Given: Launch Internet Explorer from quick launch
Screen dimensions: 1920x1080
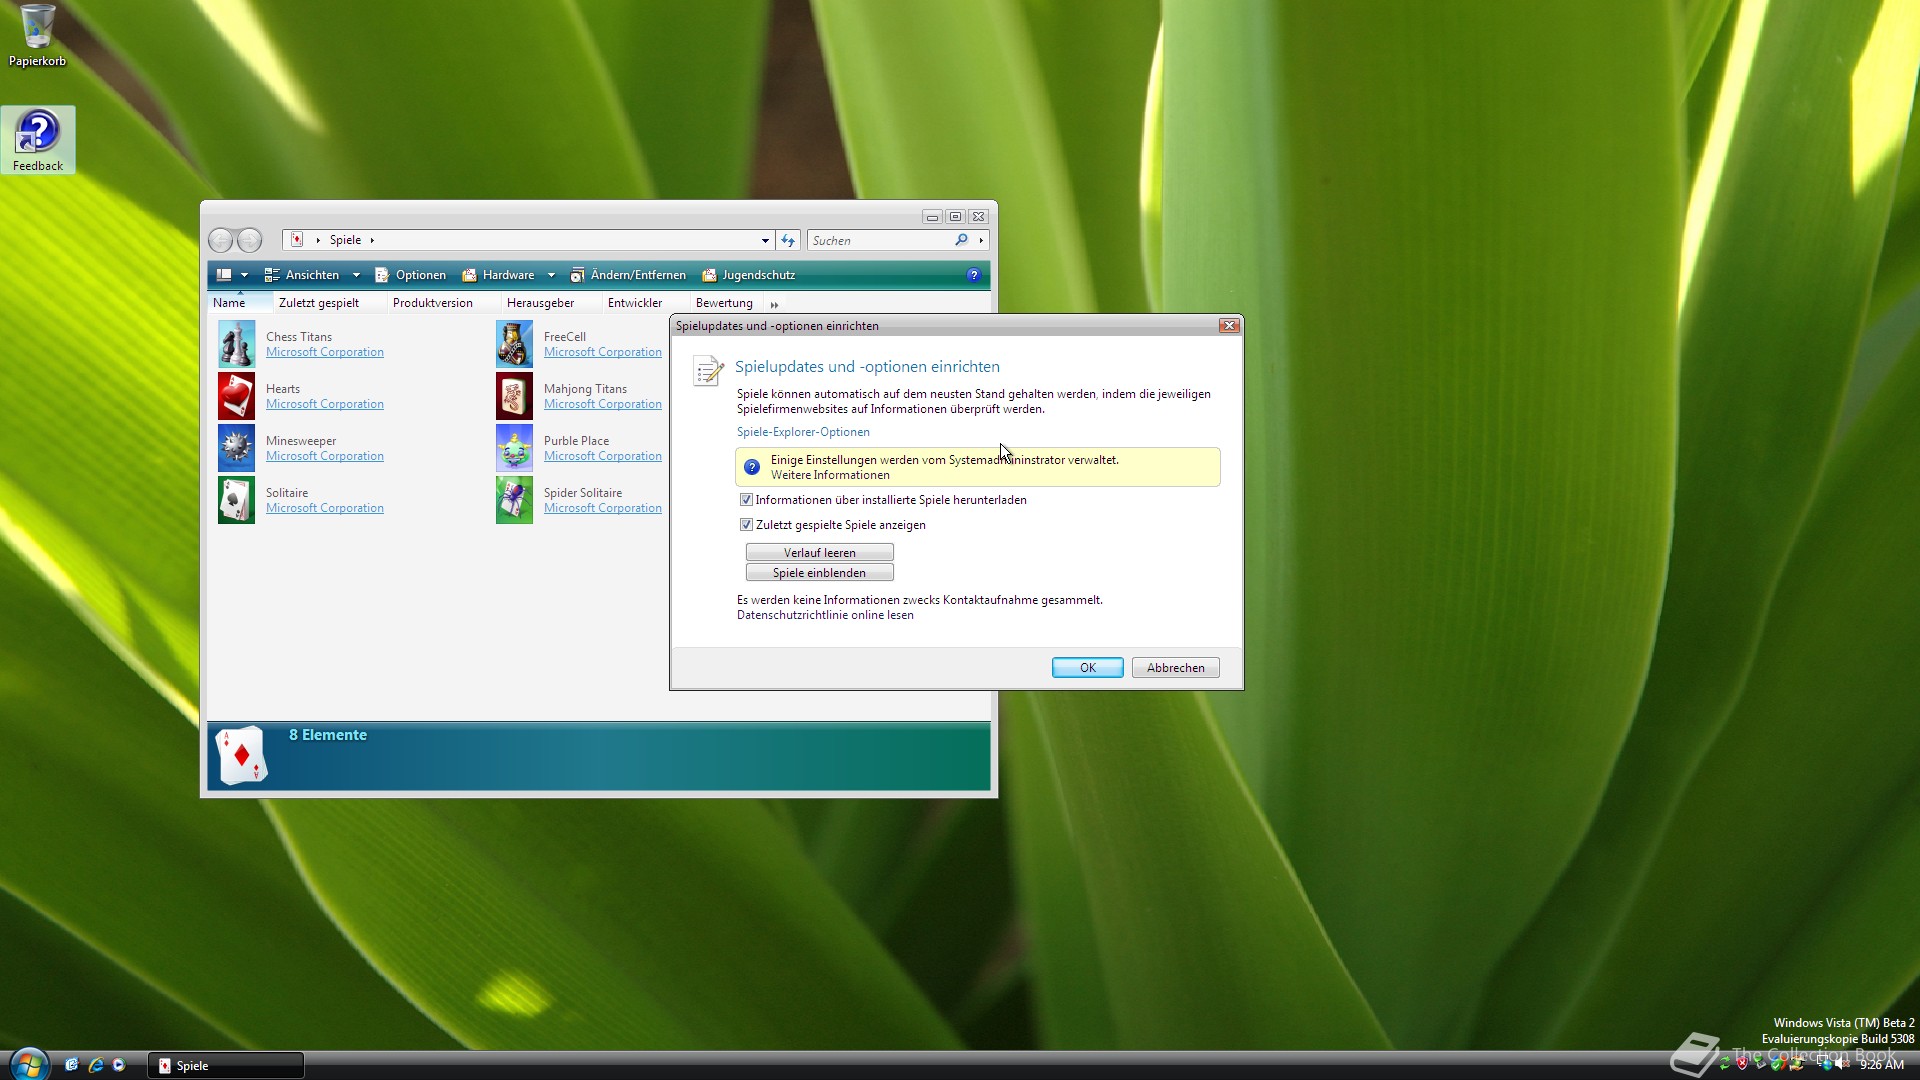Looking at the screenshot, I should tap(96, 1065).
